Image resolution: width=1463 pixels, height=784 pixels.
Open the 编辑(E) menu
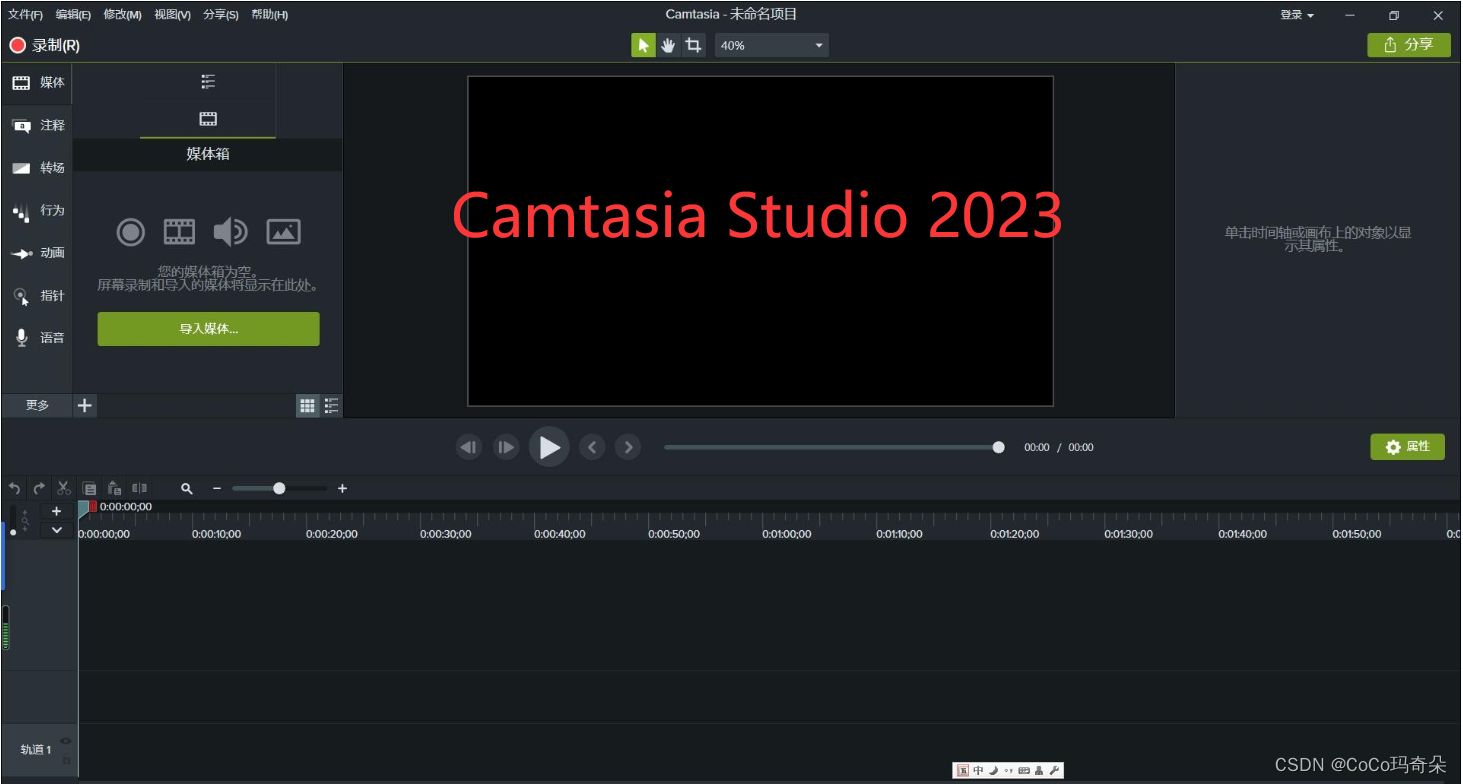pos(73,15)
